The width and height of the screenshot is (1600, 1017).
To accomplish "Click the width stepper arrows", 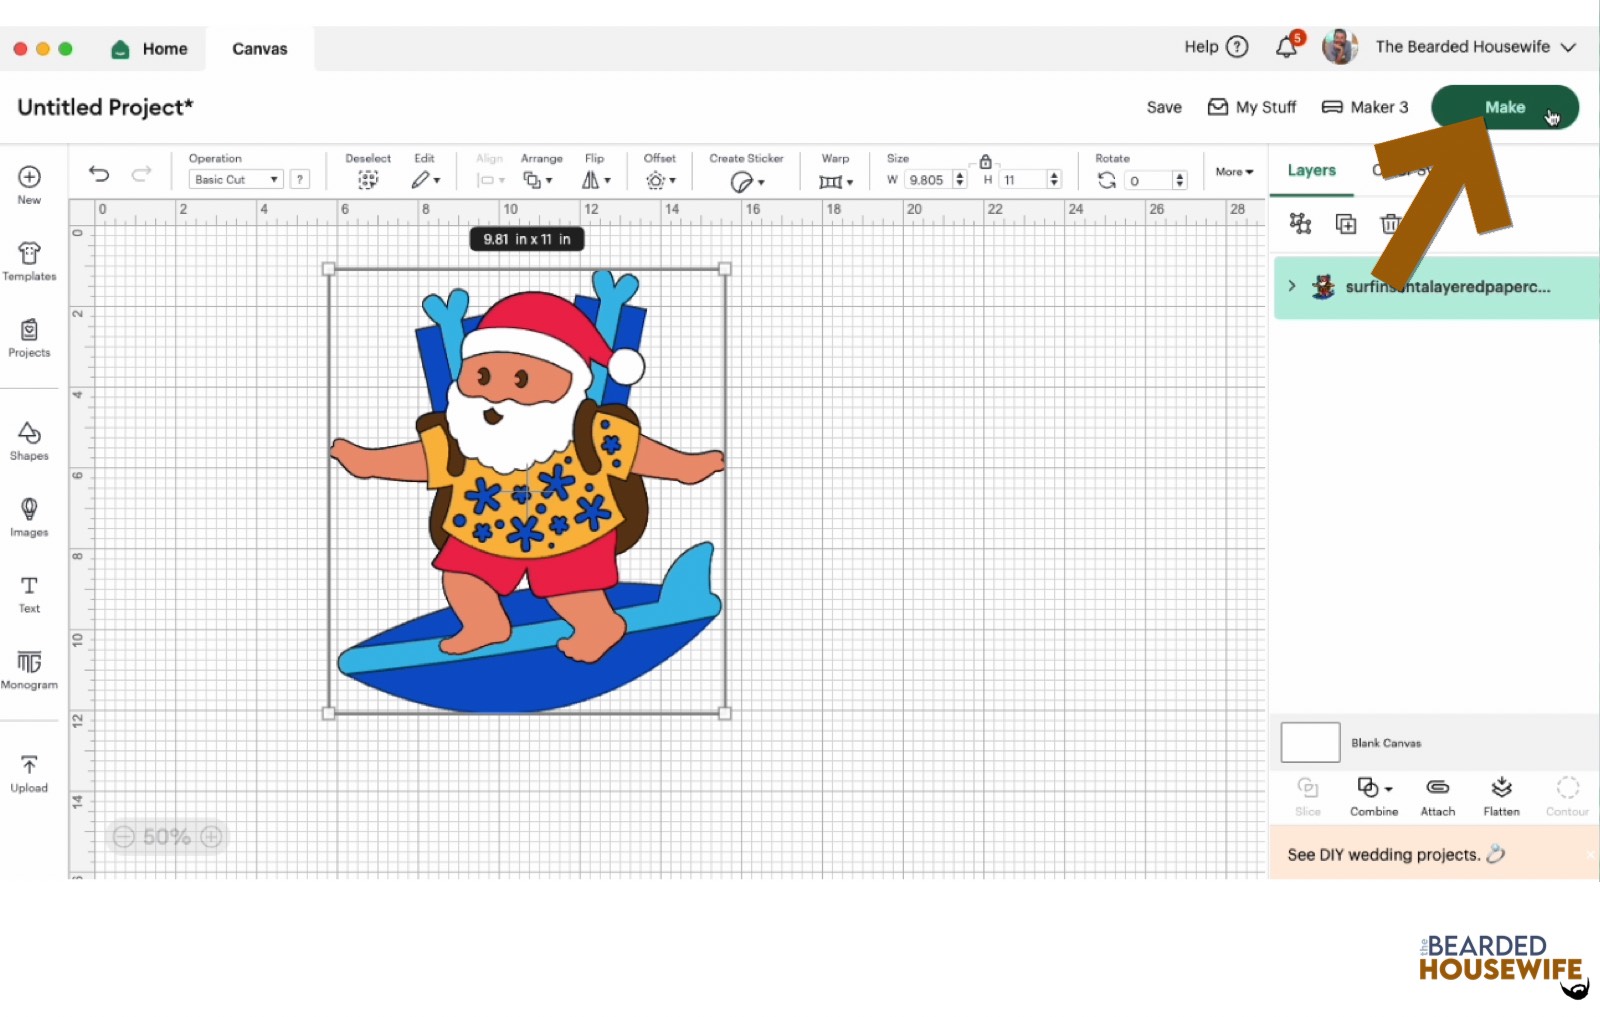I will coord(960,180).
